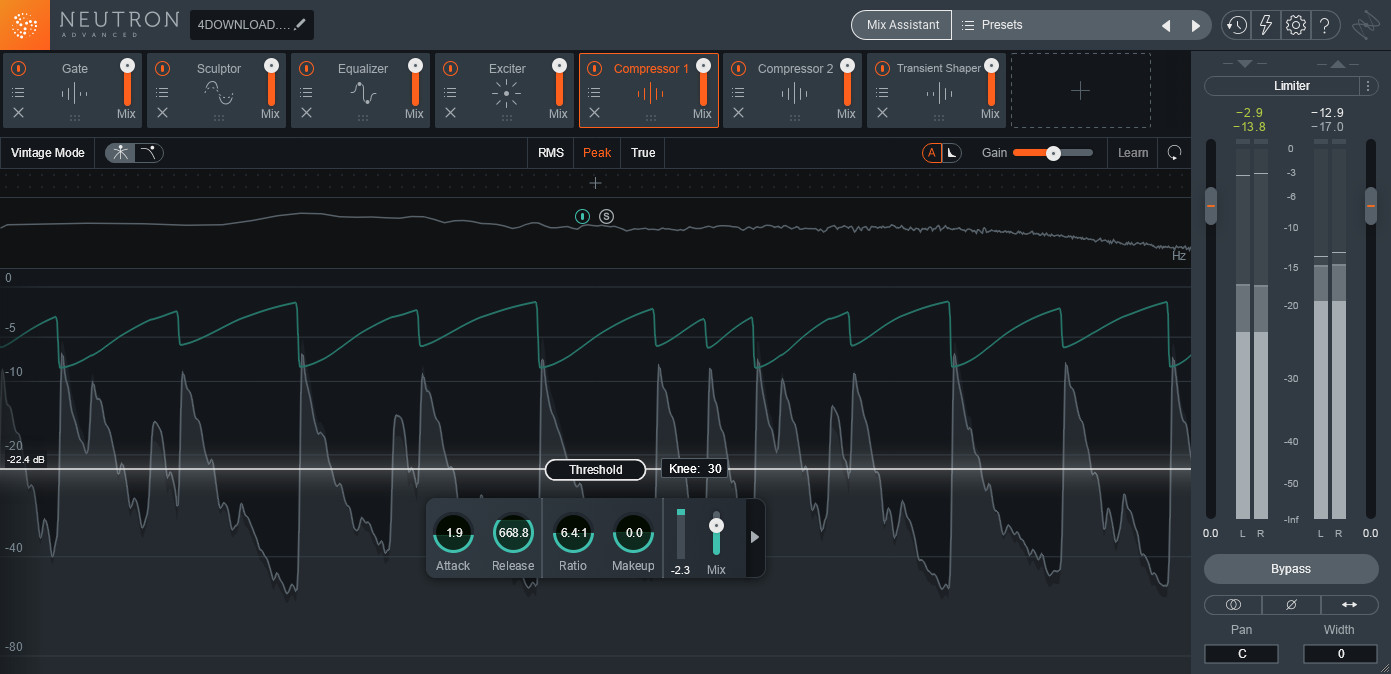Viewport: 1391px width, 674px height.
Task: Open Gate module preset list icon
Action: coord(18,92)
